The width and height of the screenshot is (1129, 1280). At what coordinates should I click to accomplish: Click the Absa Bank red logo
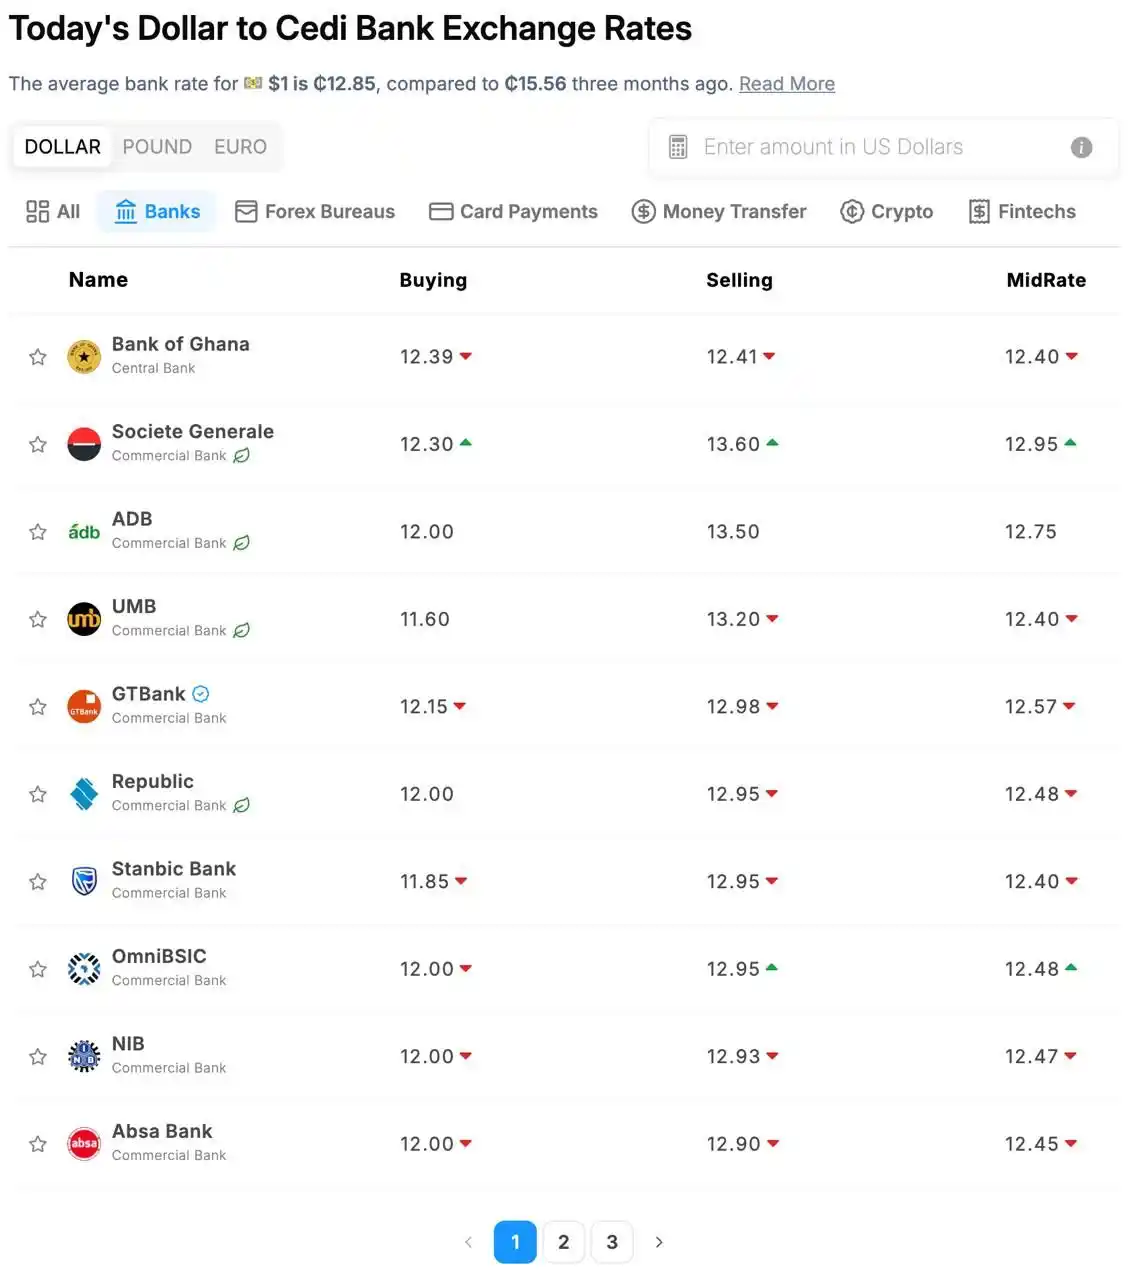pyautogui.click(x=84, y=1143)
